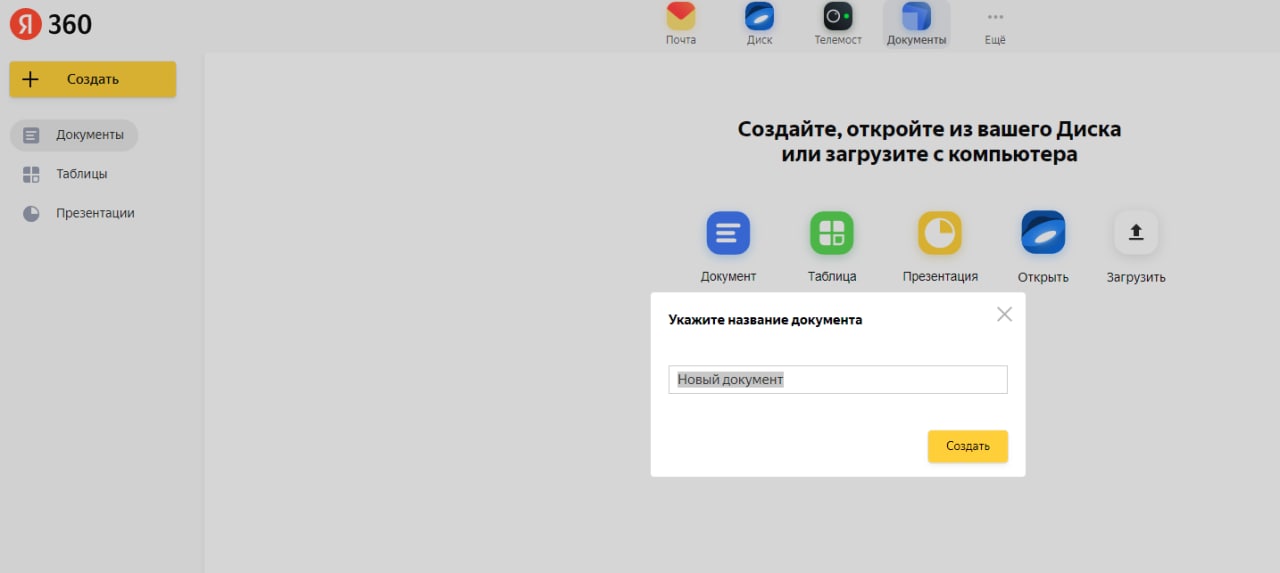Create a new Презентация via yellow icon
The width and height of the screenshot is (1280, 573).
[940, 233]
